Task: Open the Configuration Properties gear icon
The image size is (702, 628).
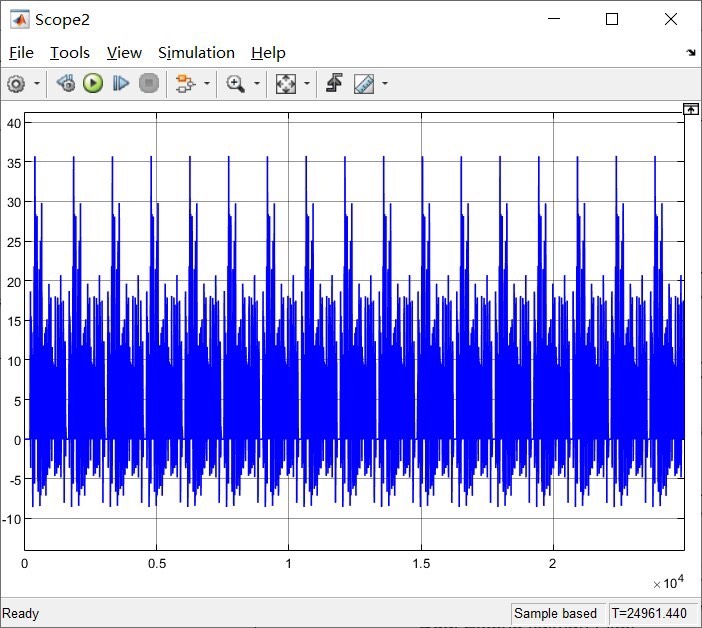Action: pos(17,84)
